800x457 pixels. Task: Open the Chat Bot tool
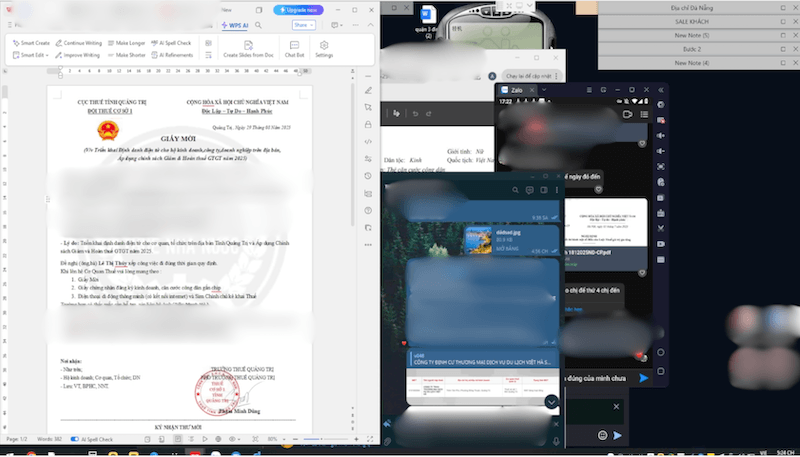[294, 49]
